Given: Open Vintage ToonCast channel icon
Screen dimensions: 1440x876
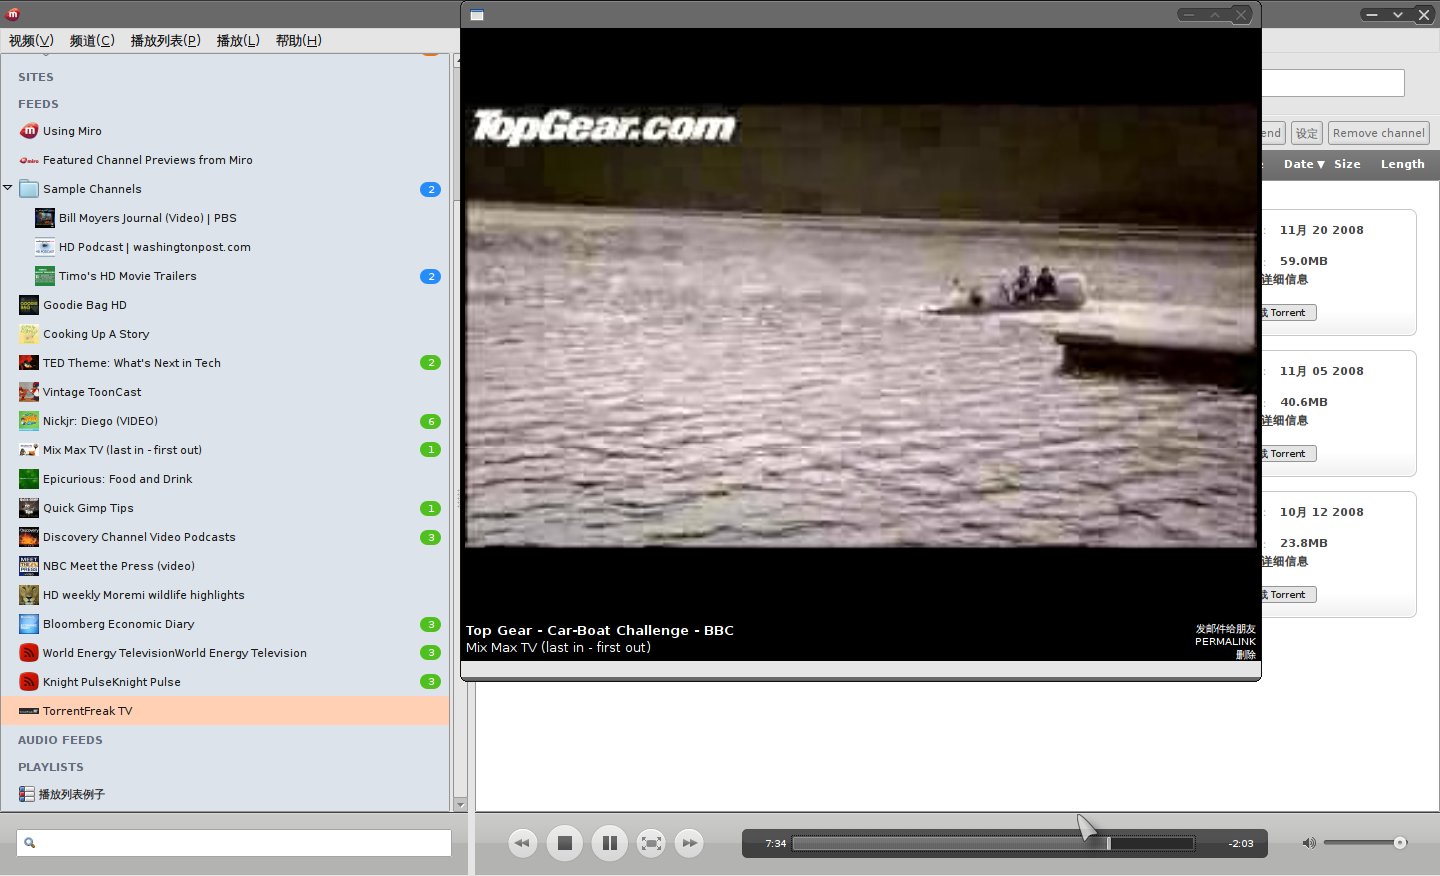Looking at the screenshot, I should pyautogui.click(x=29, y=392).
